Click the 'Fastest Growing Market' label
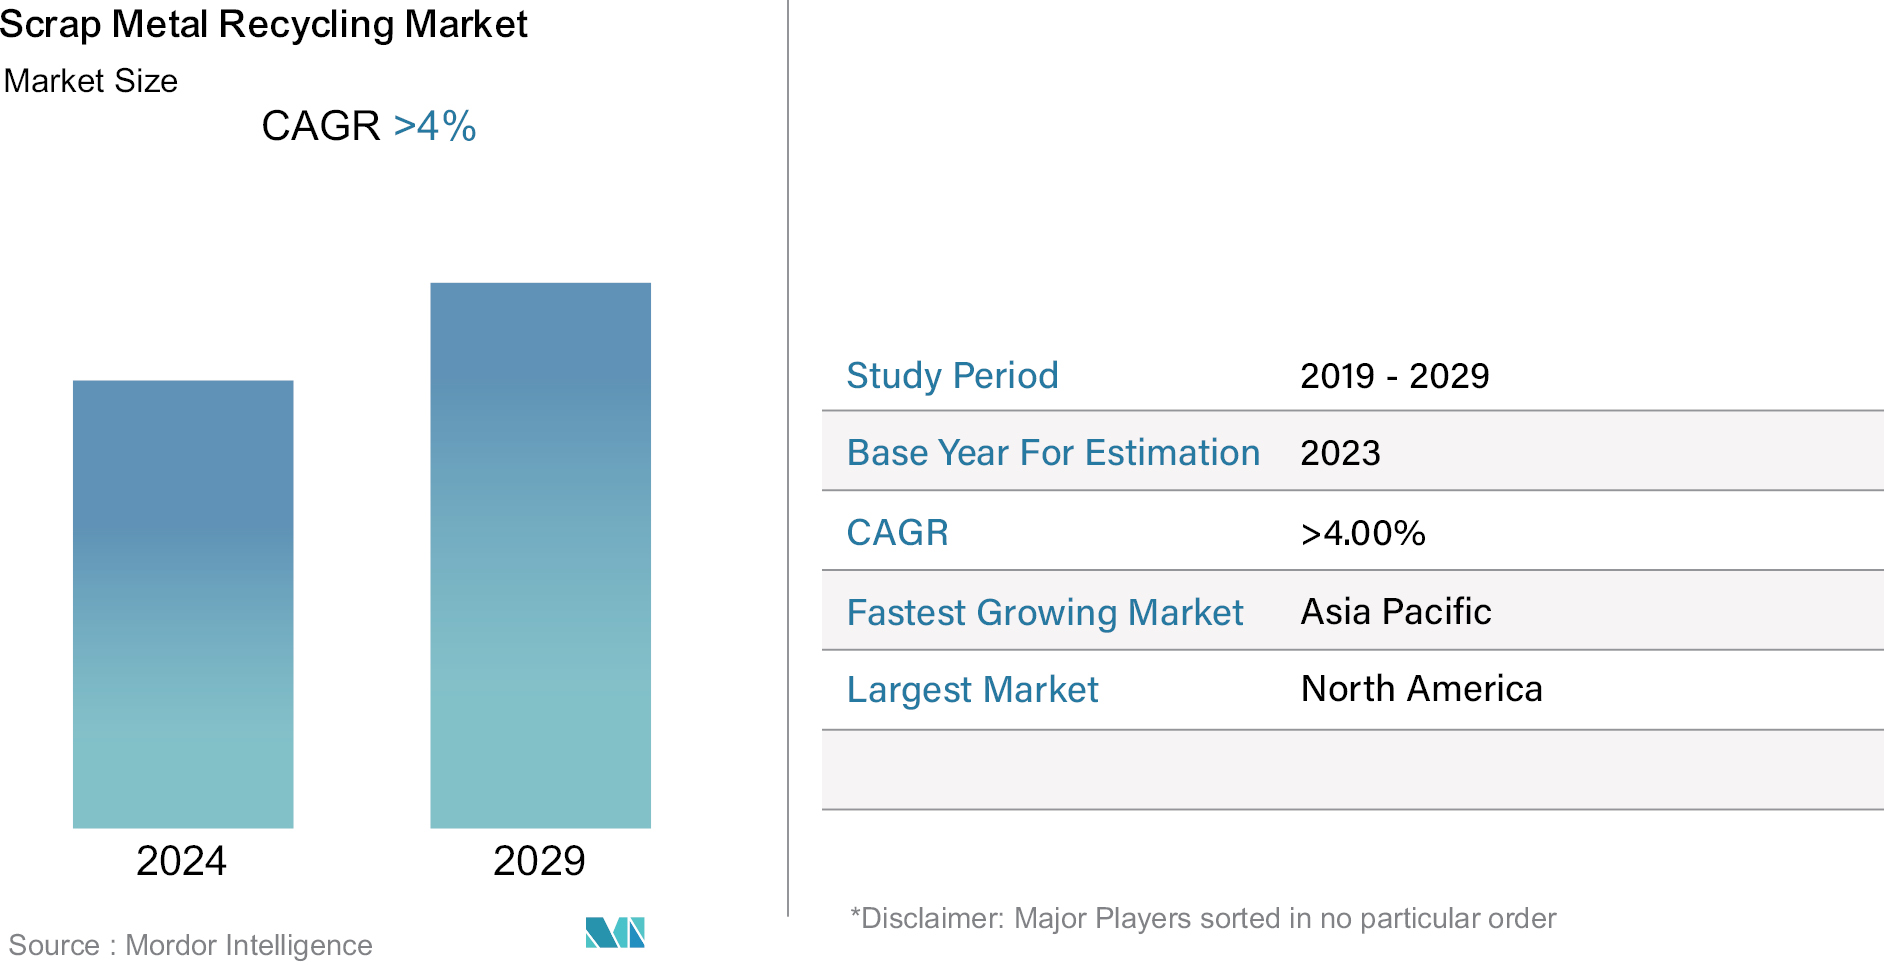Screen dimensions: 1884x965 coord(1045,612)
